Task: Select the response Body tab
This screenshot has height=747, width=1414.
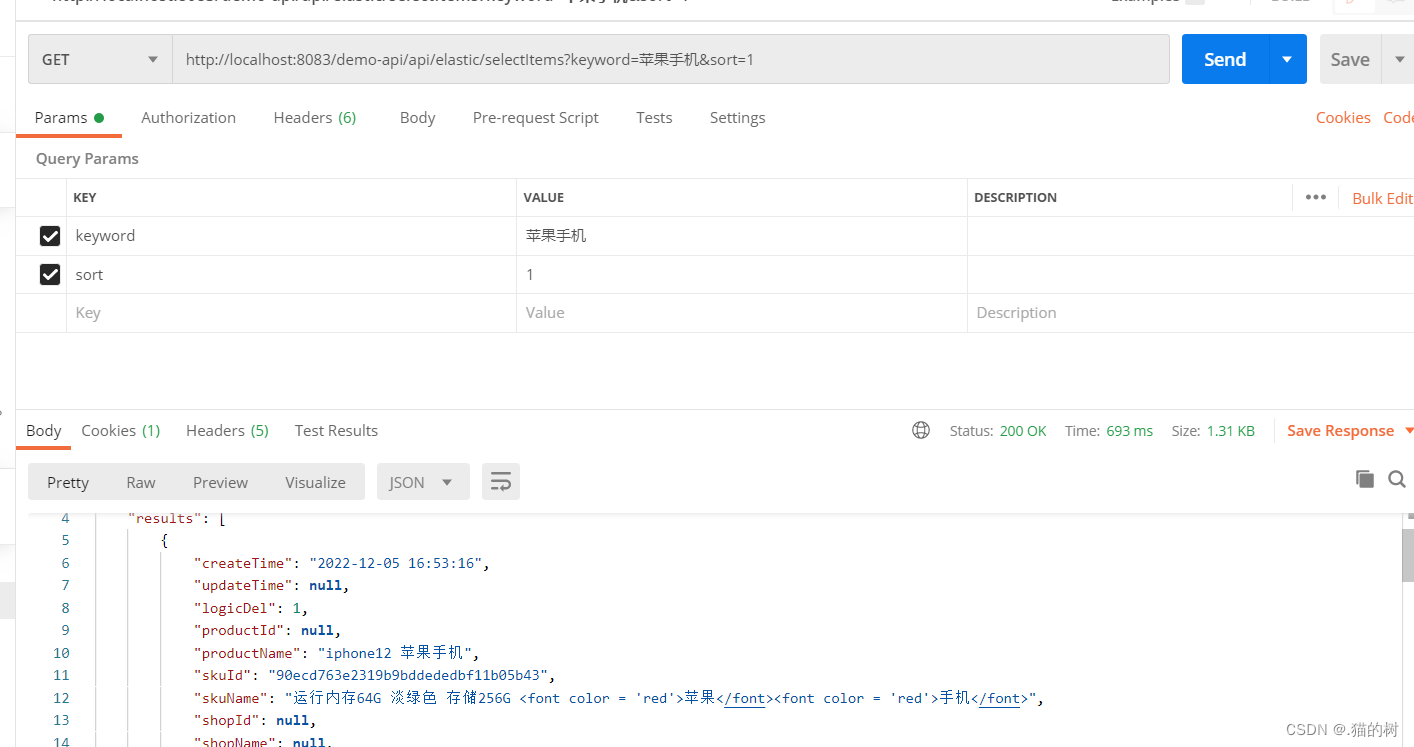Action: pyautogui.click(x=44, y=430)
